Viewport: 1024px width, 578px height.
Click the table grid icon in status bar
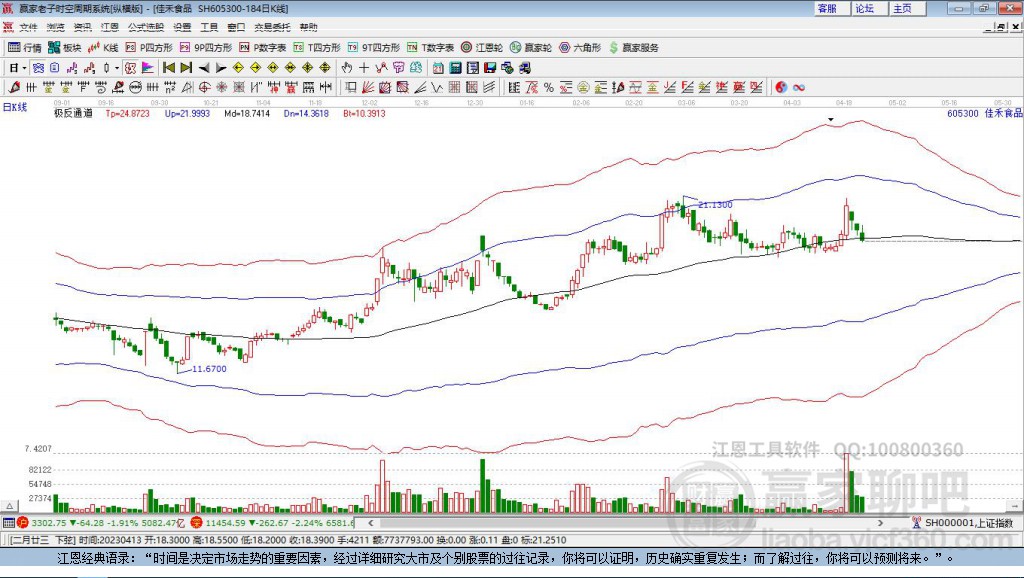click(x=8, y=522)
